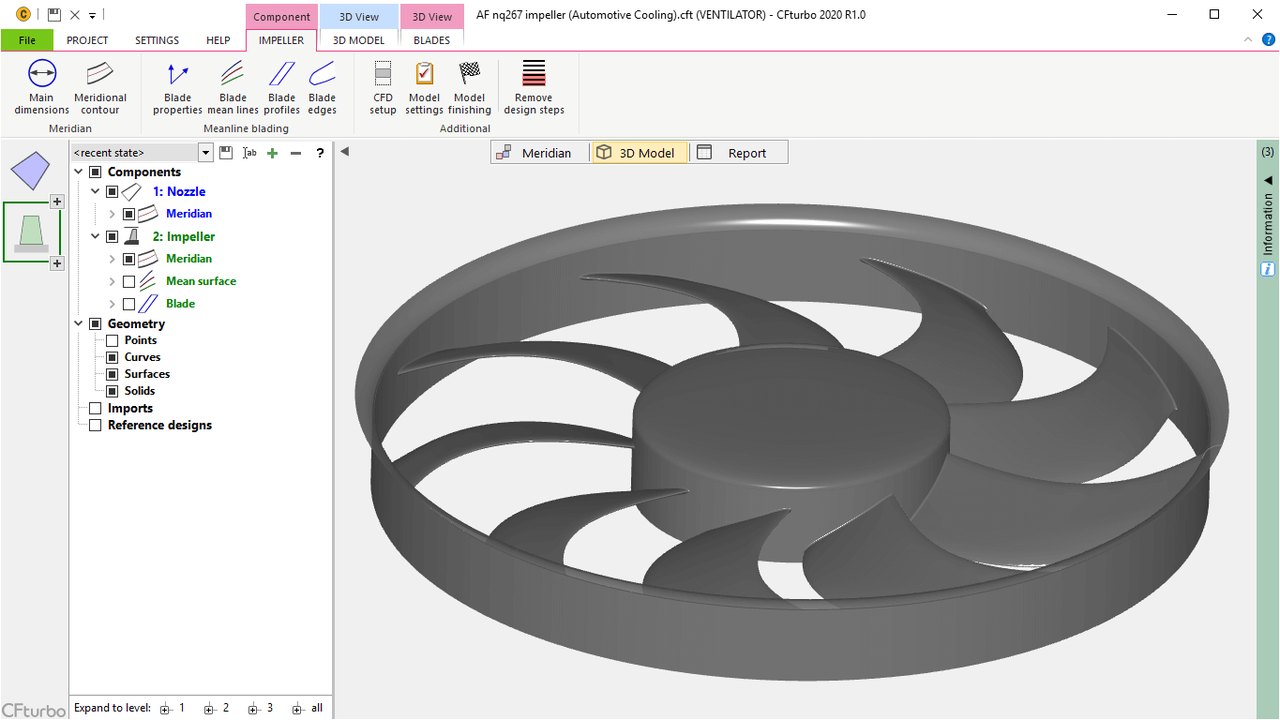Enable the Reference designs checkbox
The image size is (1280, 720).
click(95, 426)
